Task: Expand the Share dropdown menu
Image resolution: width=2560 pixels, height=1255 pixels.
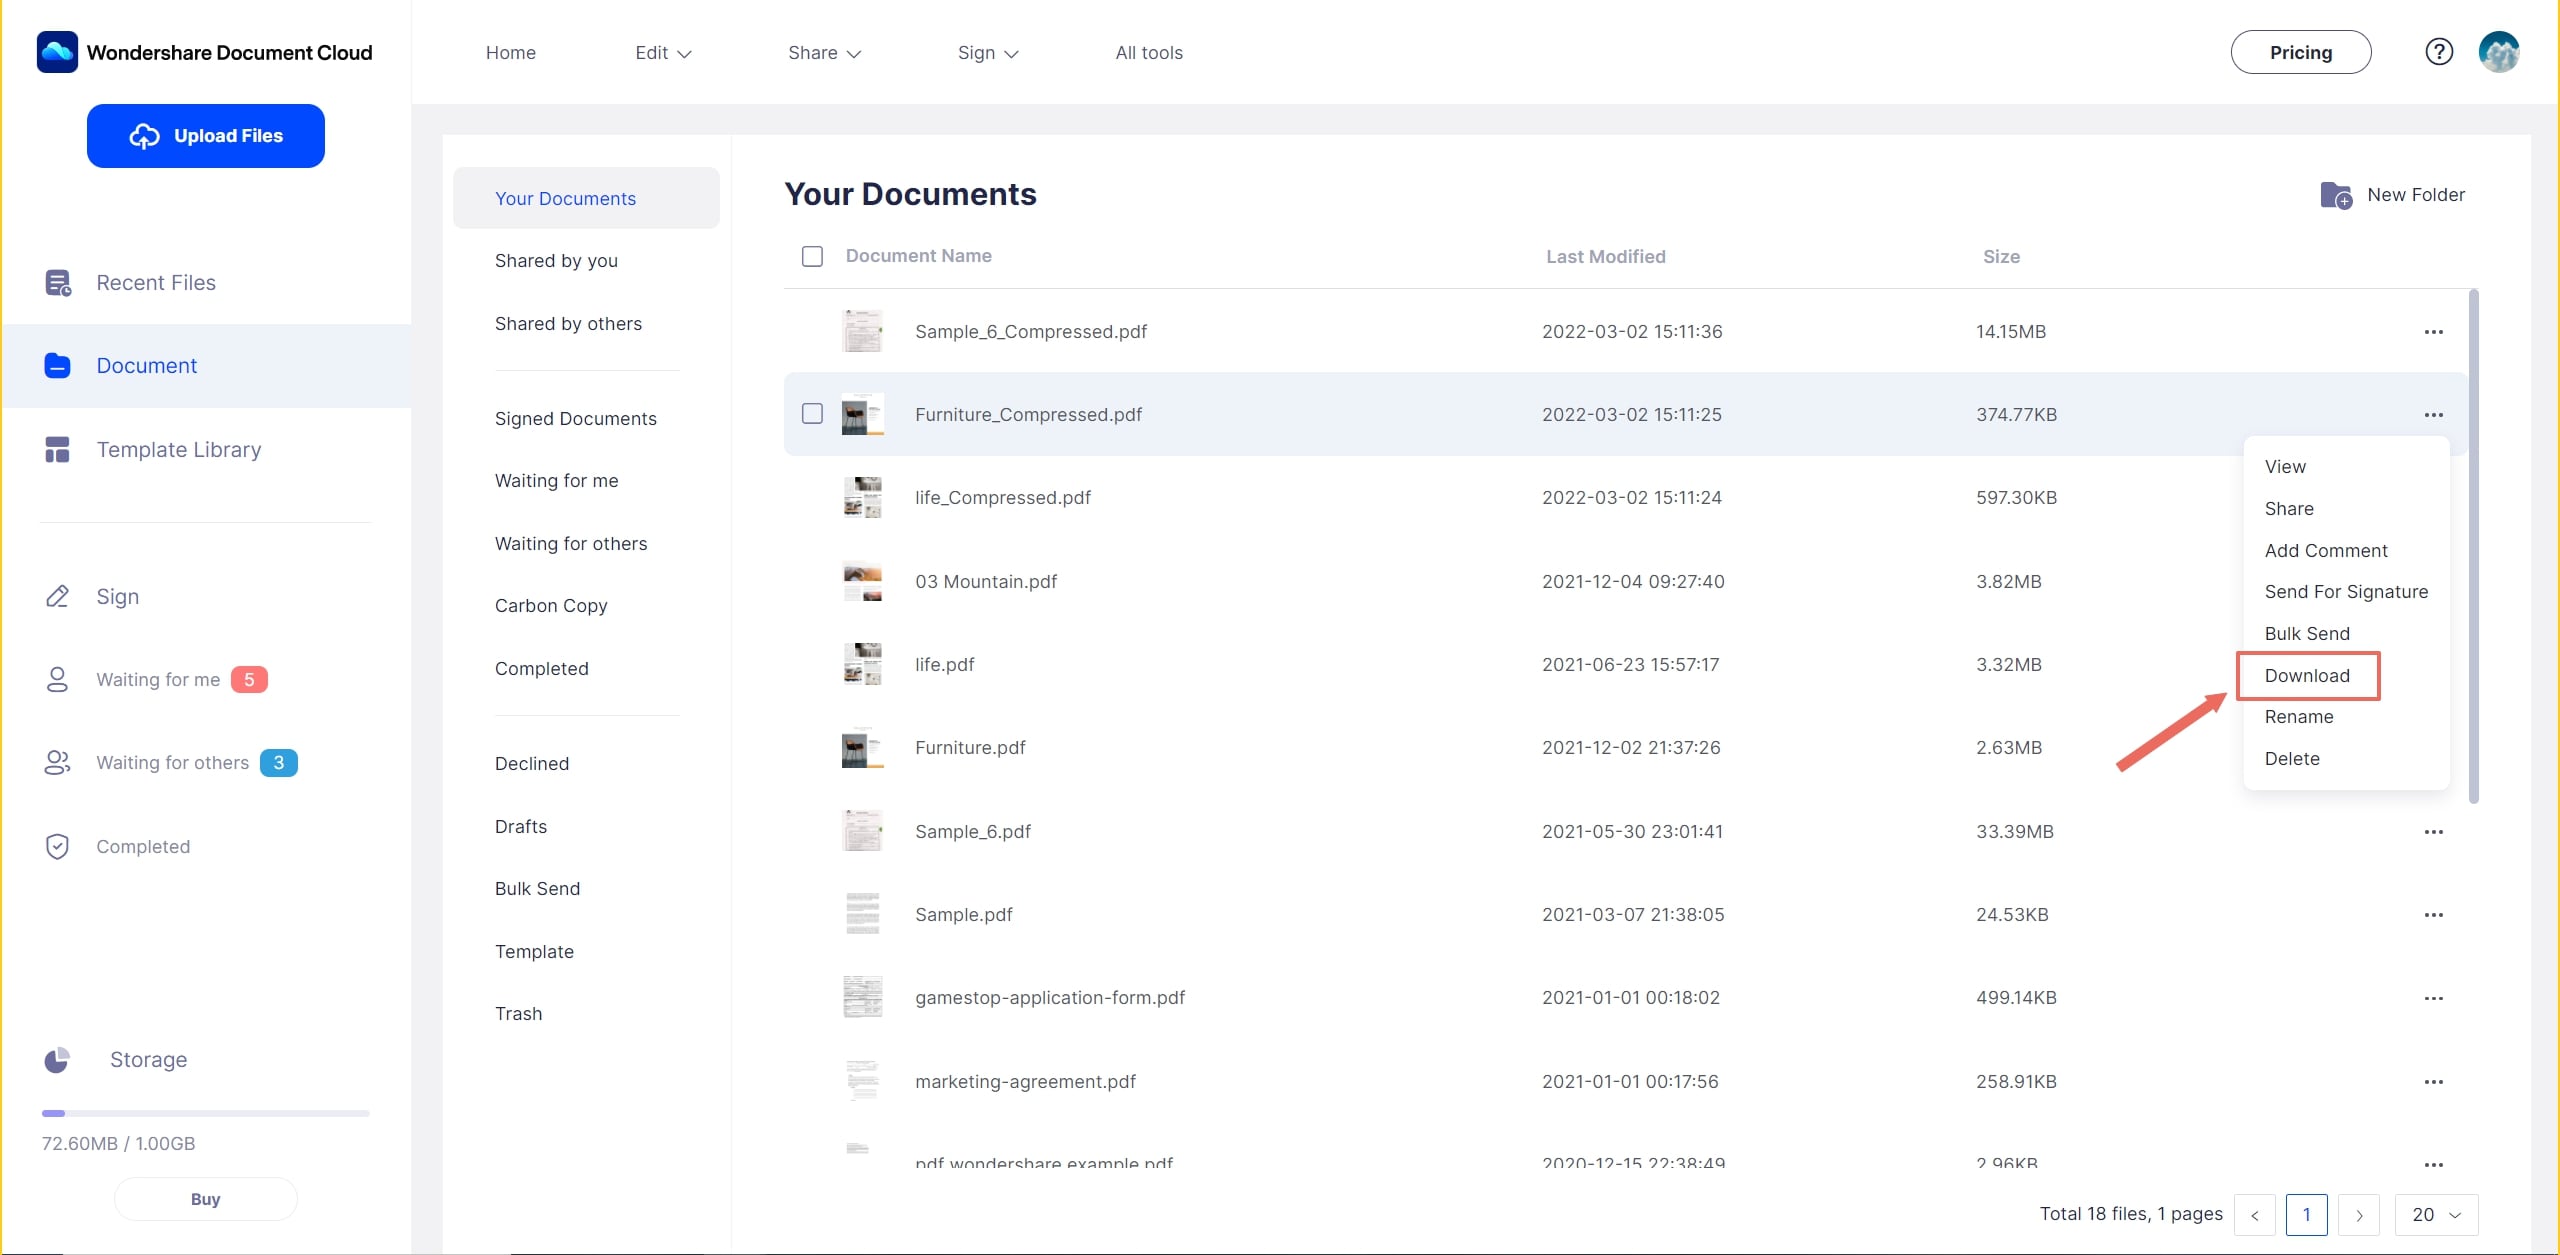Action: point(823,52)
